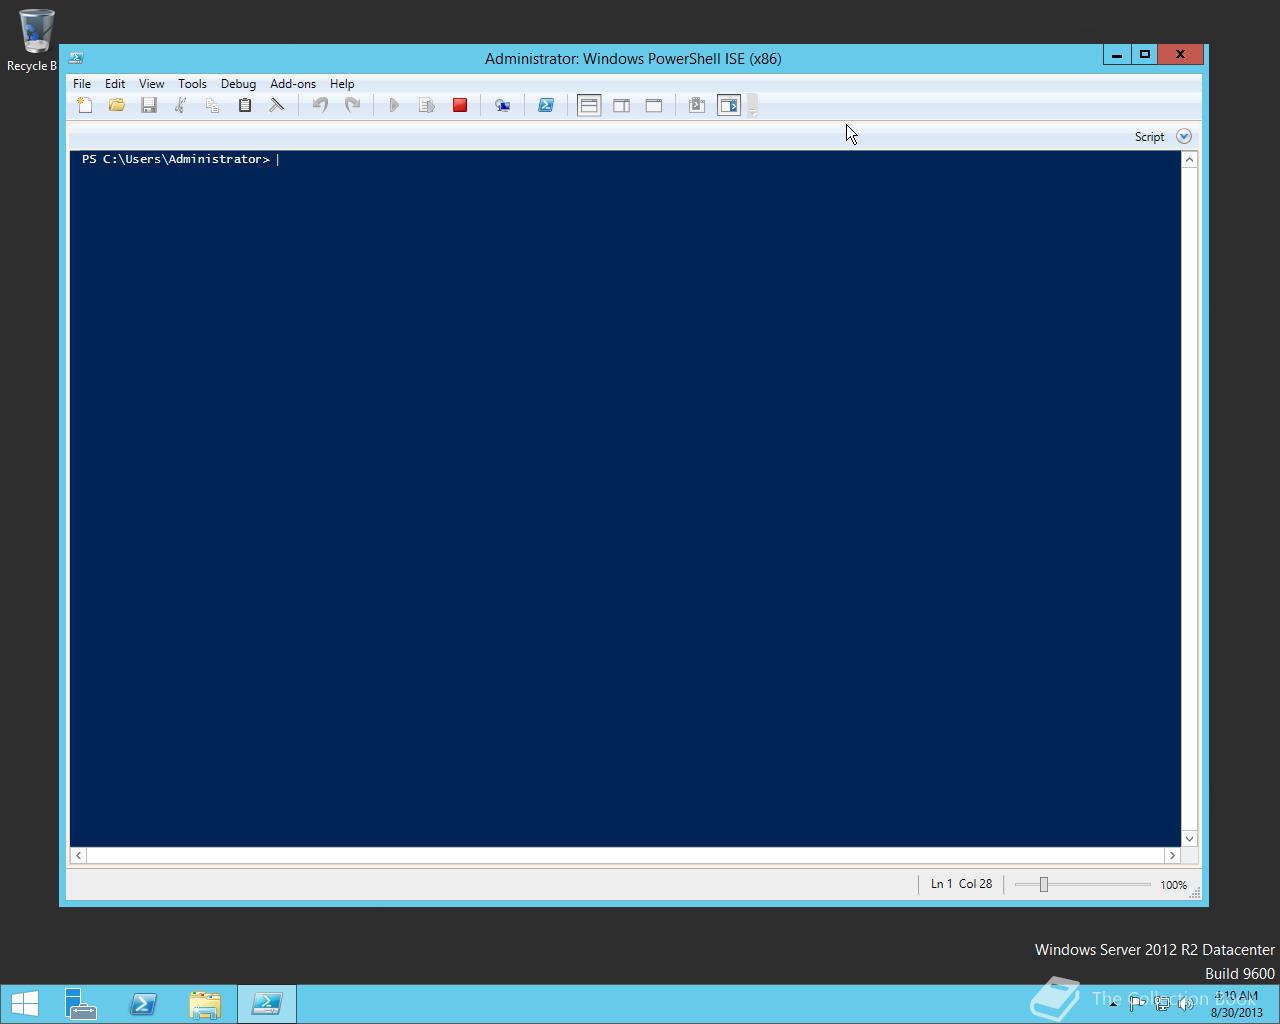The width and height of the screenshot is (1280, 1024).
Task: Run selection icon in toolbar
Action: pos(427,105)
